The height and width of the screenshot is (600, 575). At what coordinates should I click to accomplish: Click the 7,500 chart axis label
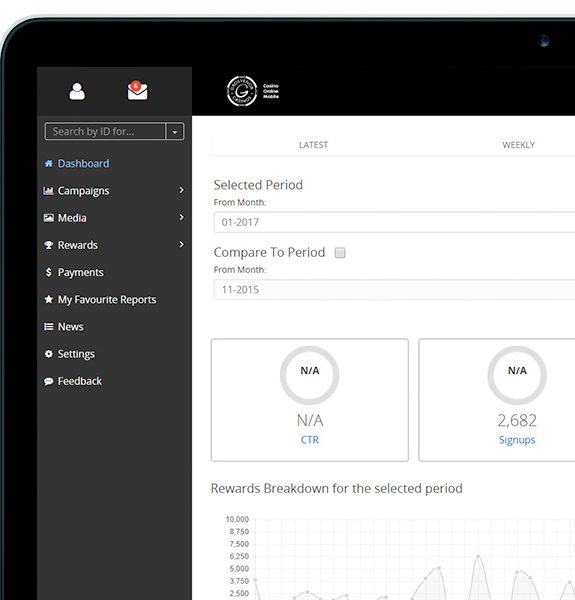coord(239,544)
